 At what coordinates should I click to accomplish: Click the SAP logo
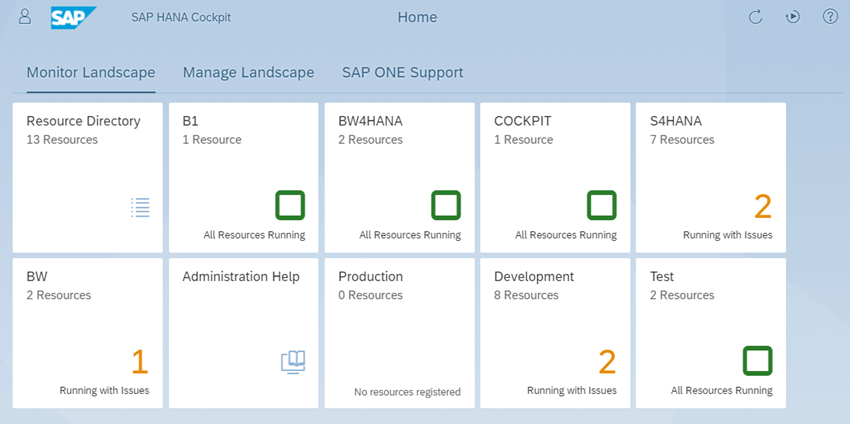click(74, 17)
